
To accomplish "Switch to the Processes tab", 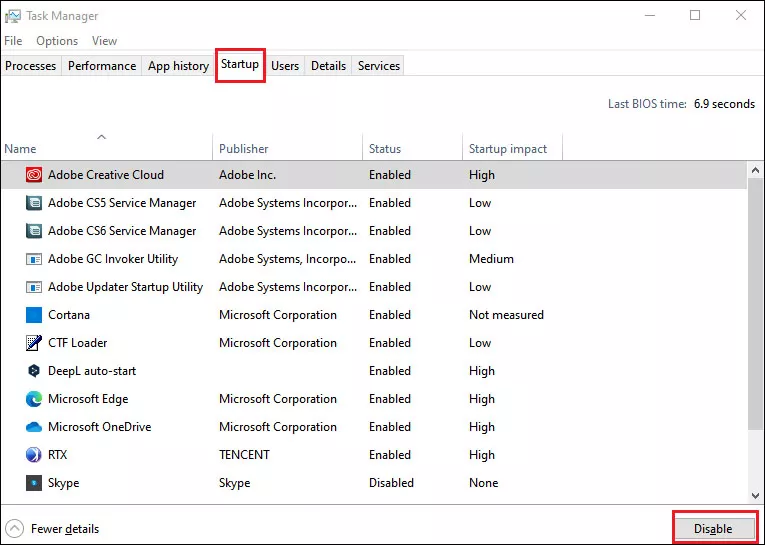I will coord(31,66).
